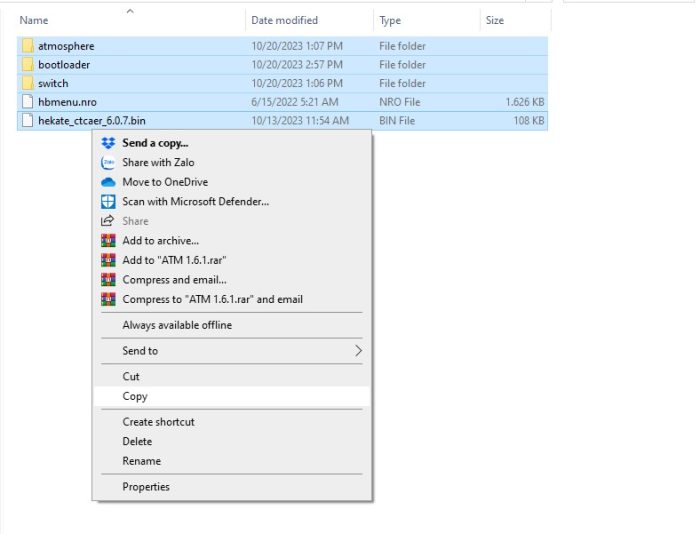
Task: Click the bootloader folder icon
Action: (x=27, y=65)
